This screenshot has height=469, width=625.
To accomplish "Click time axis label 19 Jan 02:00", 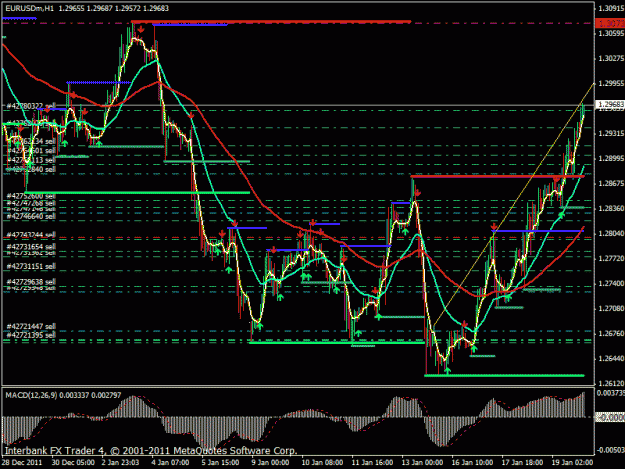I will coord(572,463).
